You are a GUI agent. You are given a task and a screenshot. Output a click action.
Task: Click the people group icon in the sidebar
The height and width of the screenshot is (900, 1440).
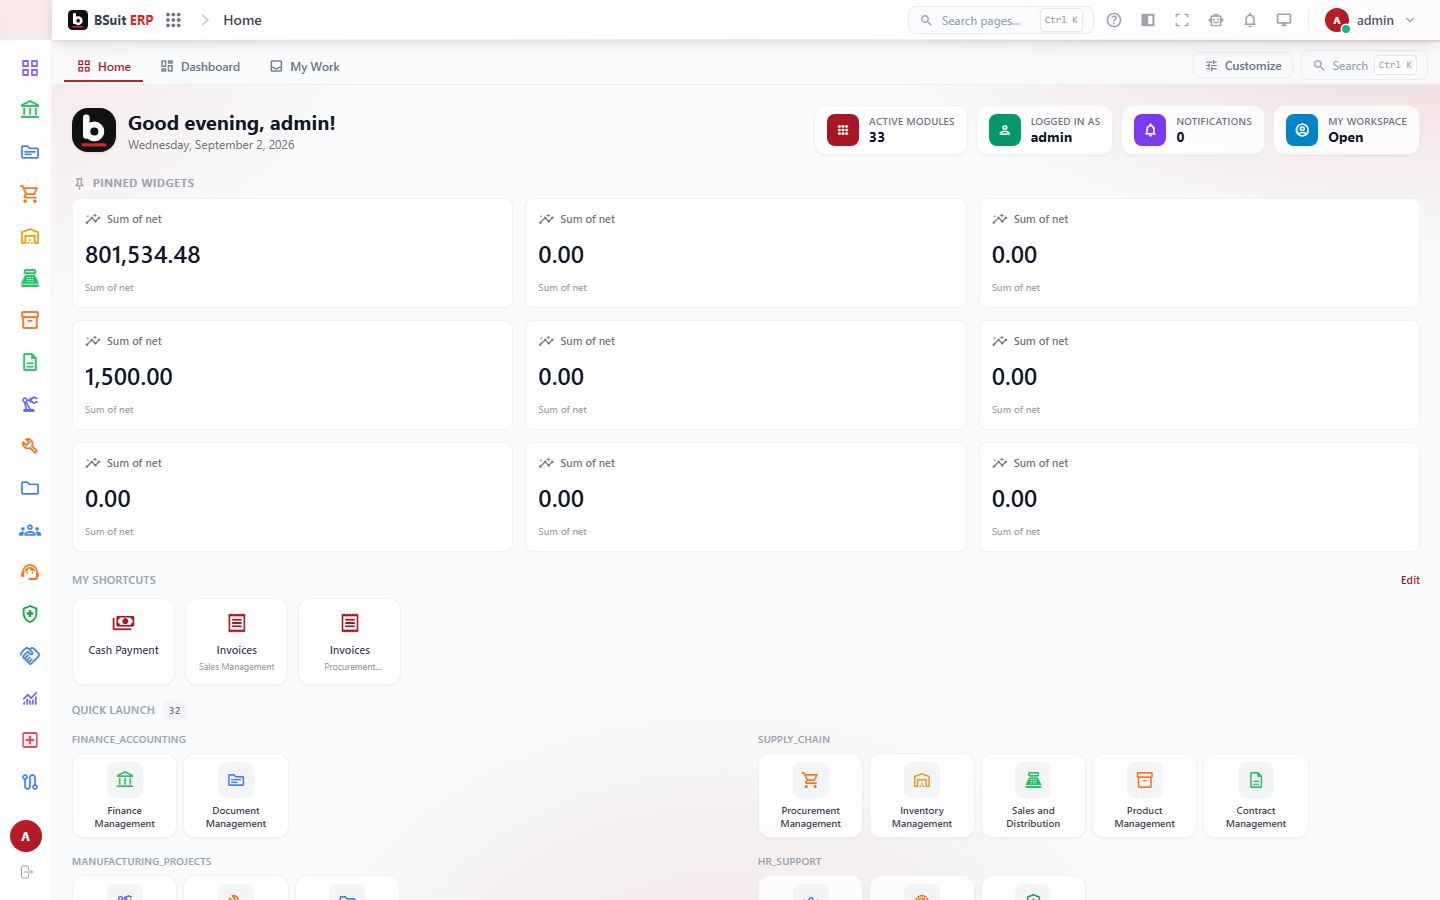tap(30, 530)
